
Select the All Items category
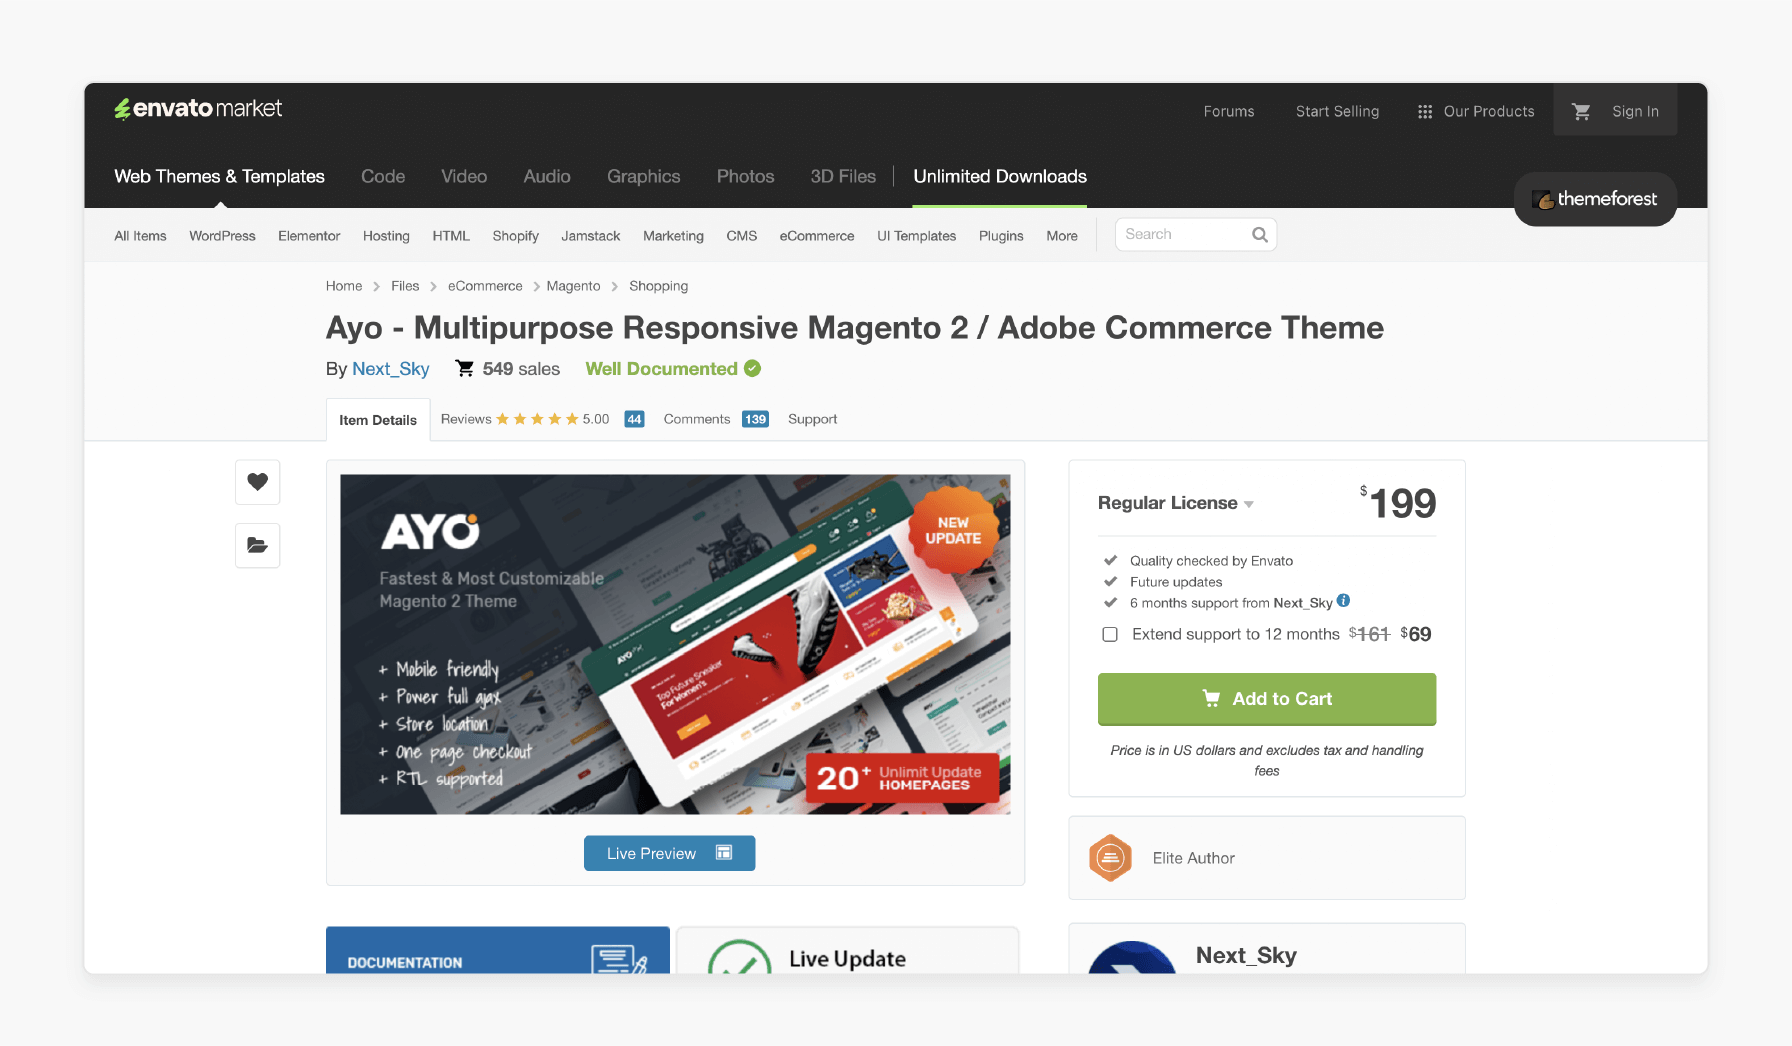[140, 236]
